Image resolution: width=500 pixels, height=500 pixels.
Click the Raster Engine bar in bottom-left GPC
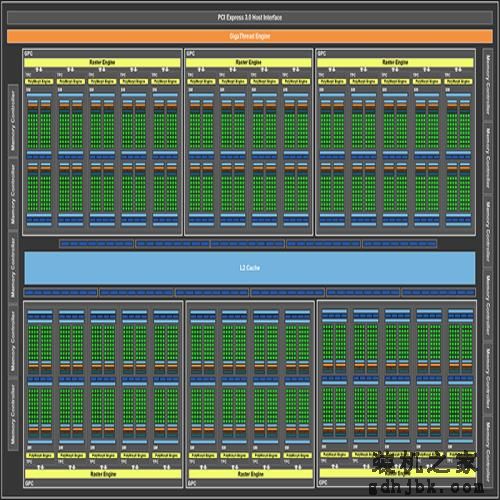coord(103,474)
